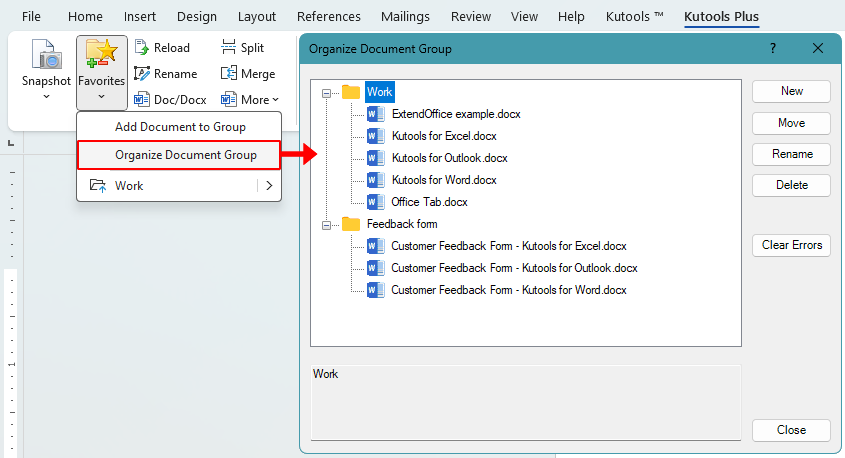Switch to the Mailings tab

(x=405, y=17)
